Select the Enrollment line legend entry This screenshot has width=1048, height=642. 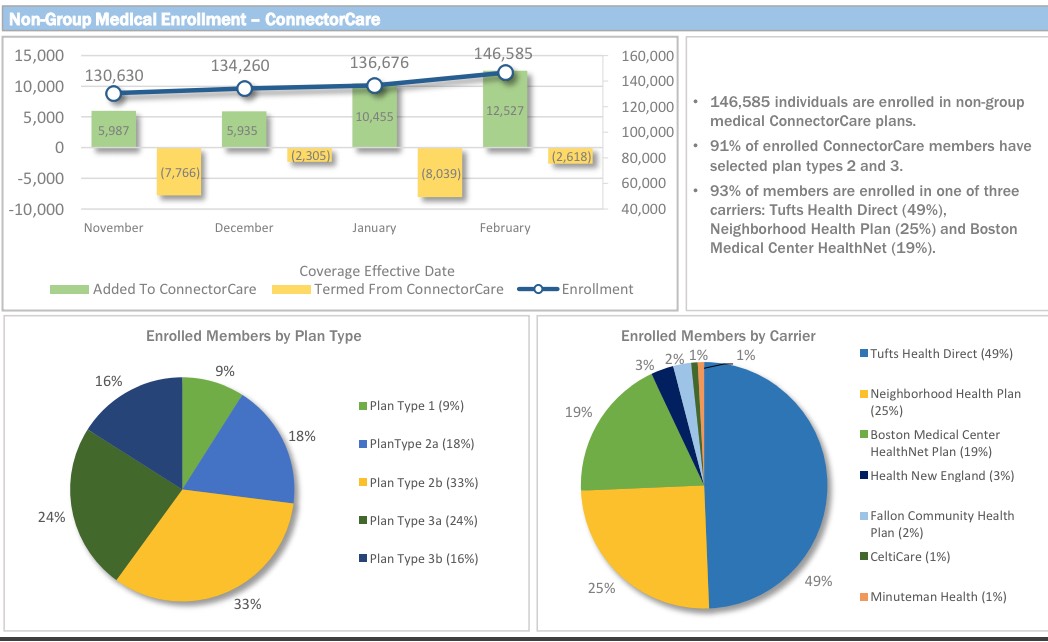coord(575,289)
